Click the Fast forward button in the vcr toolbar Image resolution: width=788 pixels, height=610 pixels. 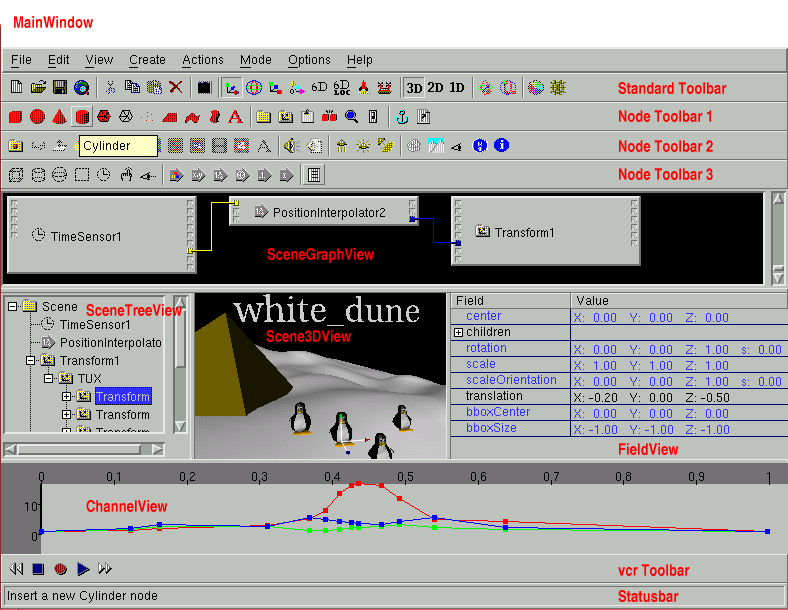click(x=105, y=569)
